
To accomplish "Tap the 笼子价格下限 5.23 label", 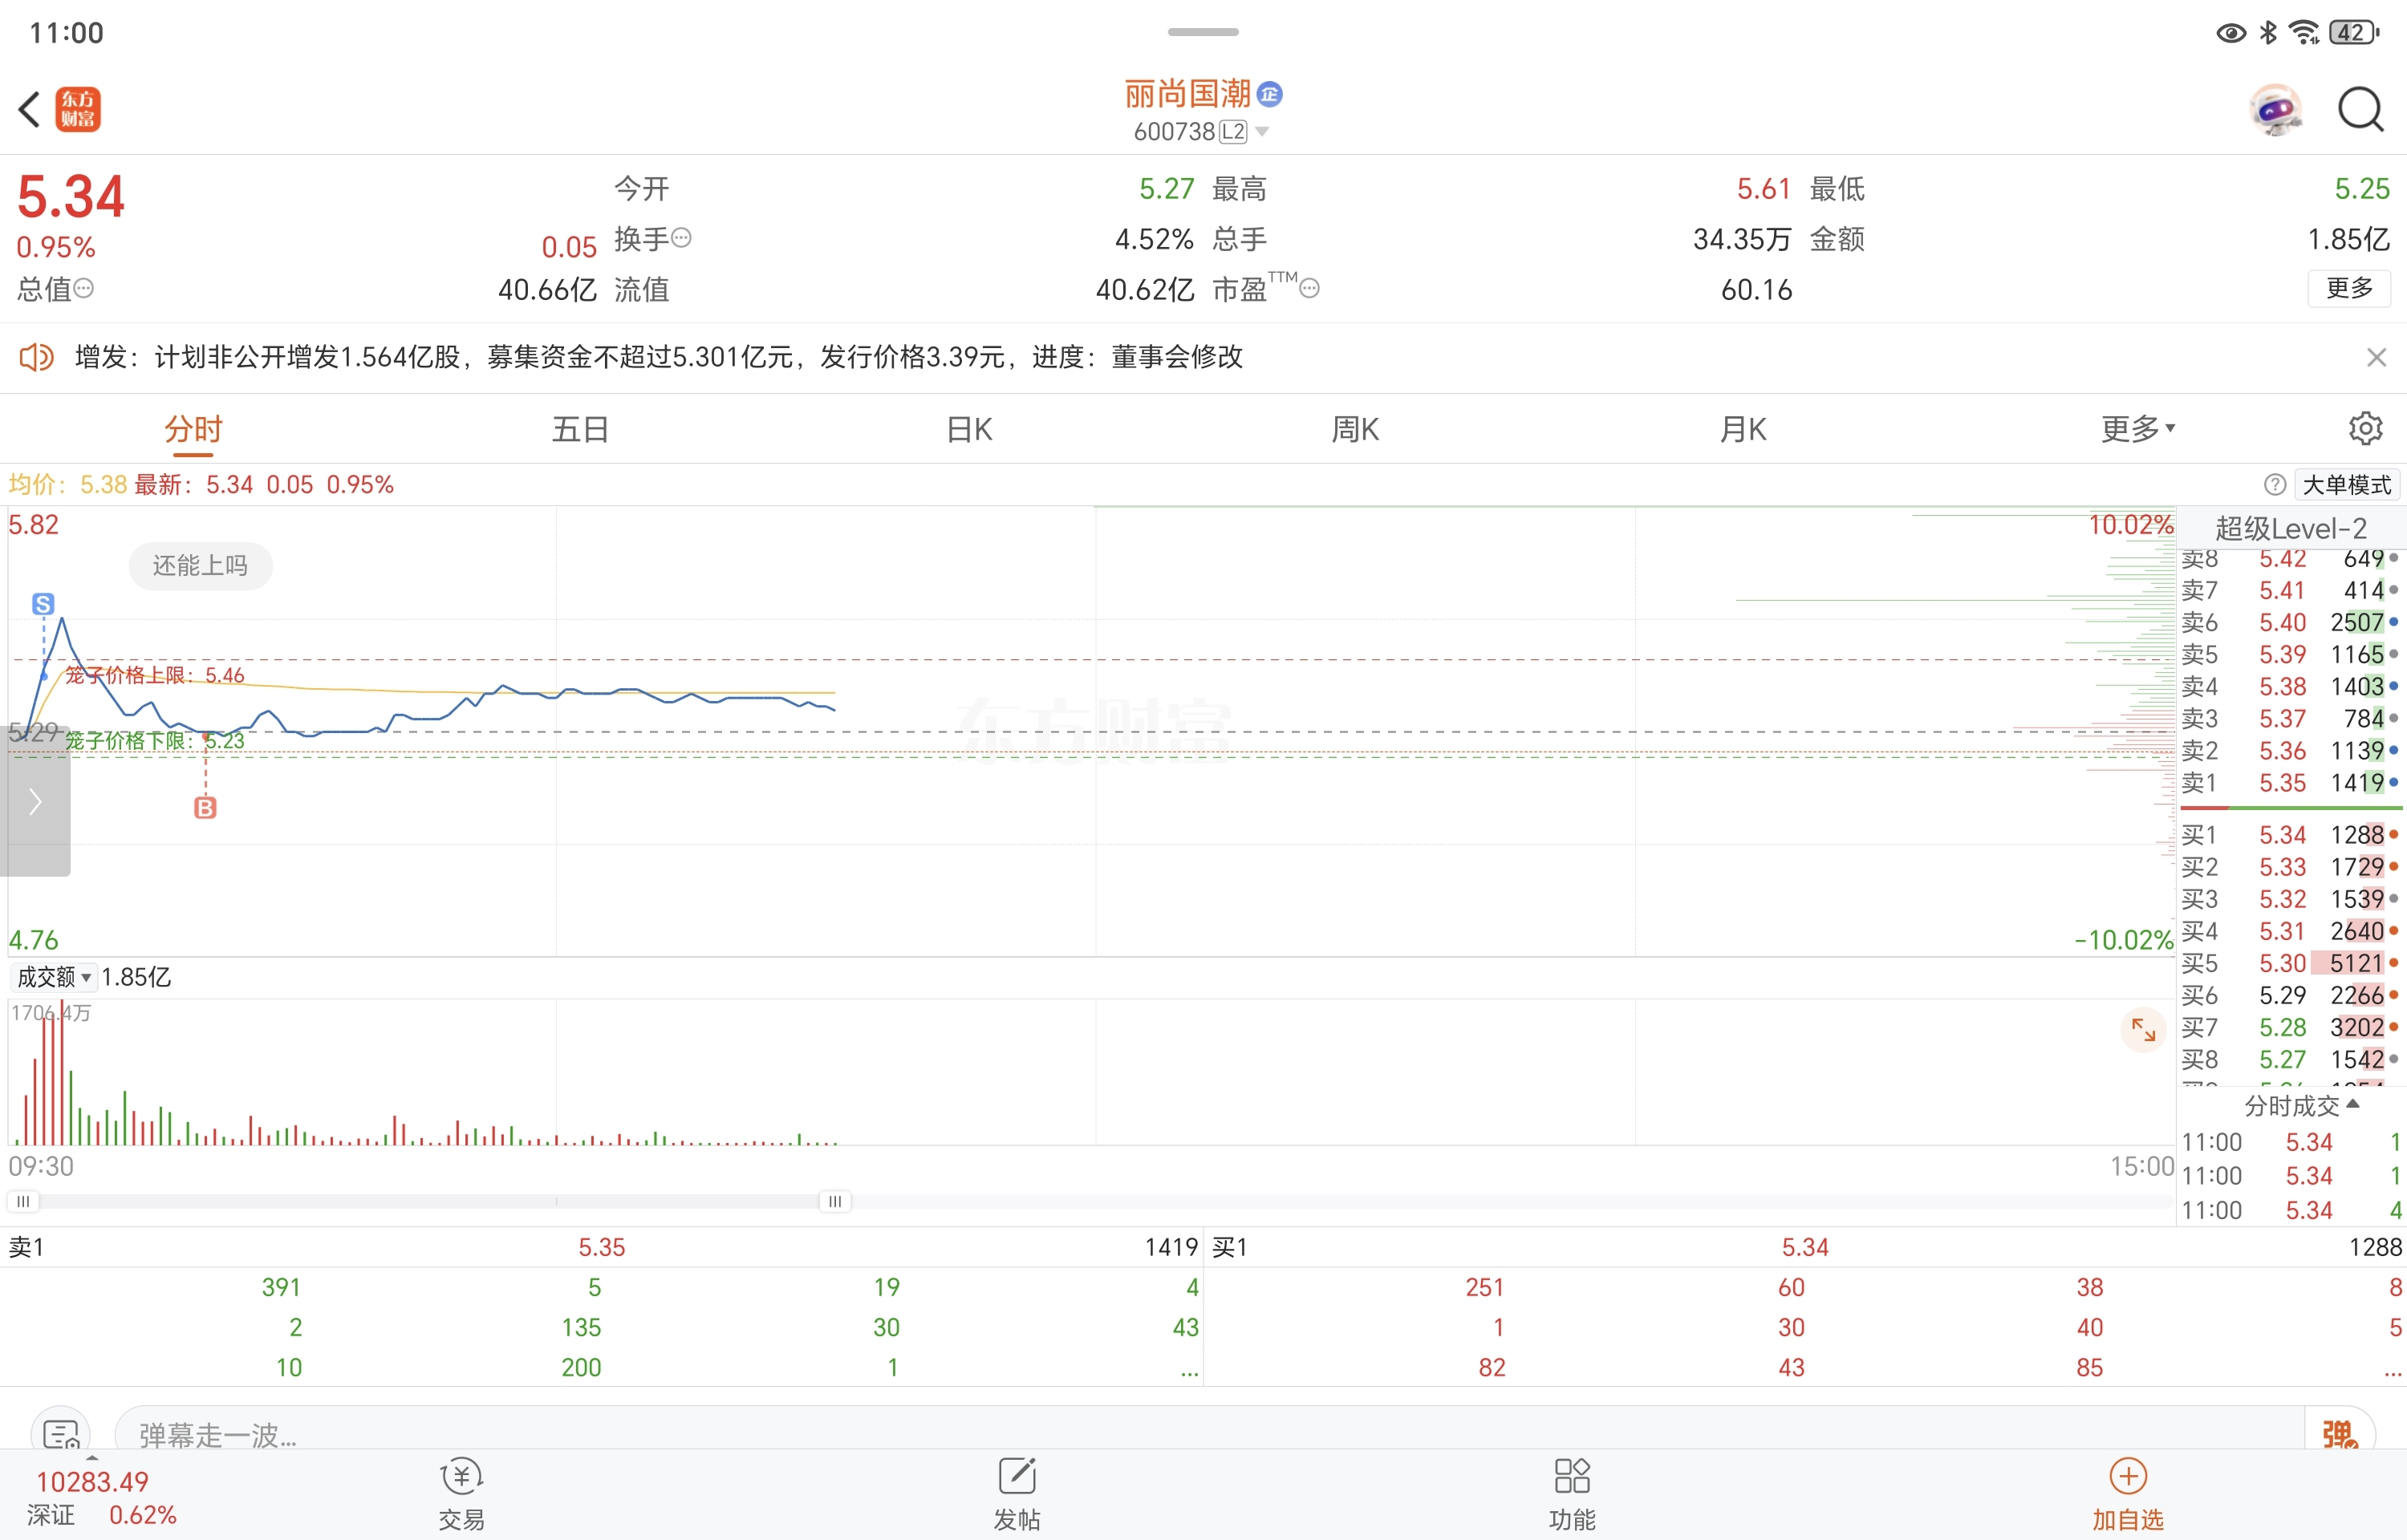I will coord(155,741).
